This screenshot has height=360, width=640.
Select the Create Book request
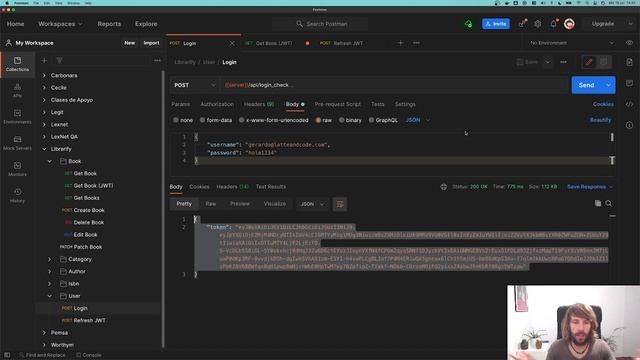[x=89, y=210]
